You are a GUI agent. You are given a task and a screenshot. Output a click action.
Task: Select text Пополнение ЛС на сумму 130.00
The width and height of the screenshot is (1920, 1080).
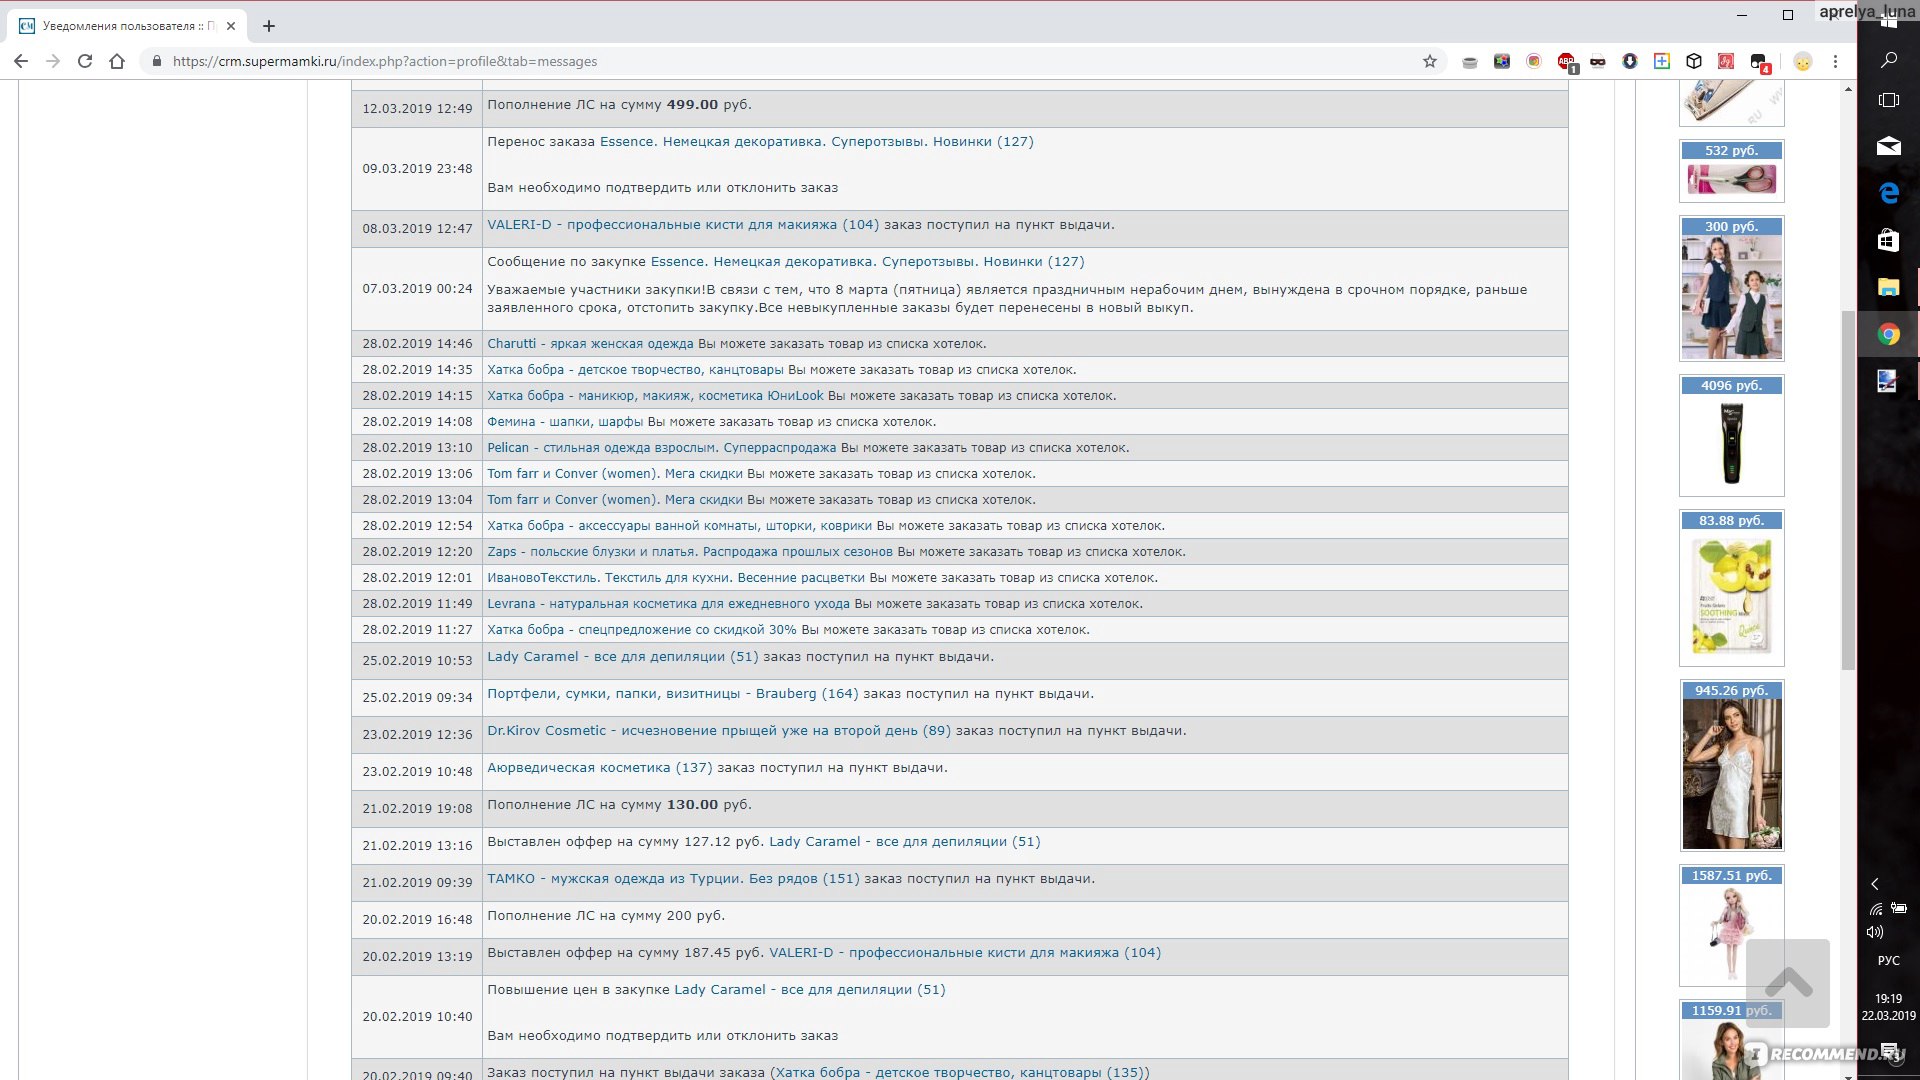tap(619, 805)
